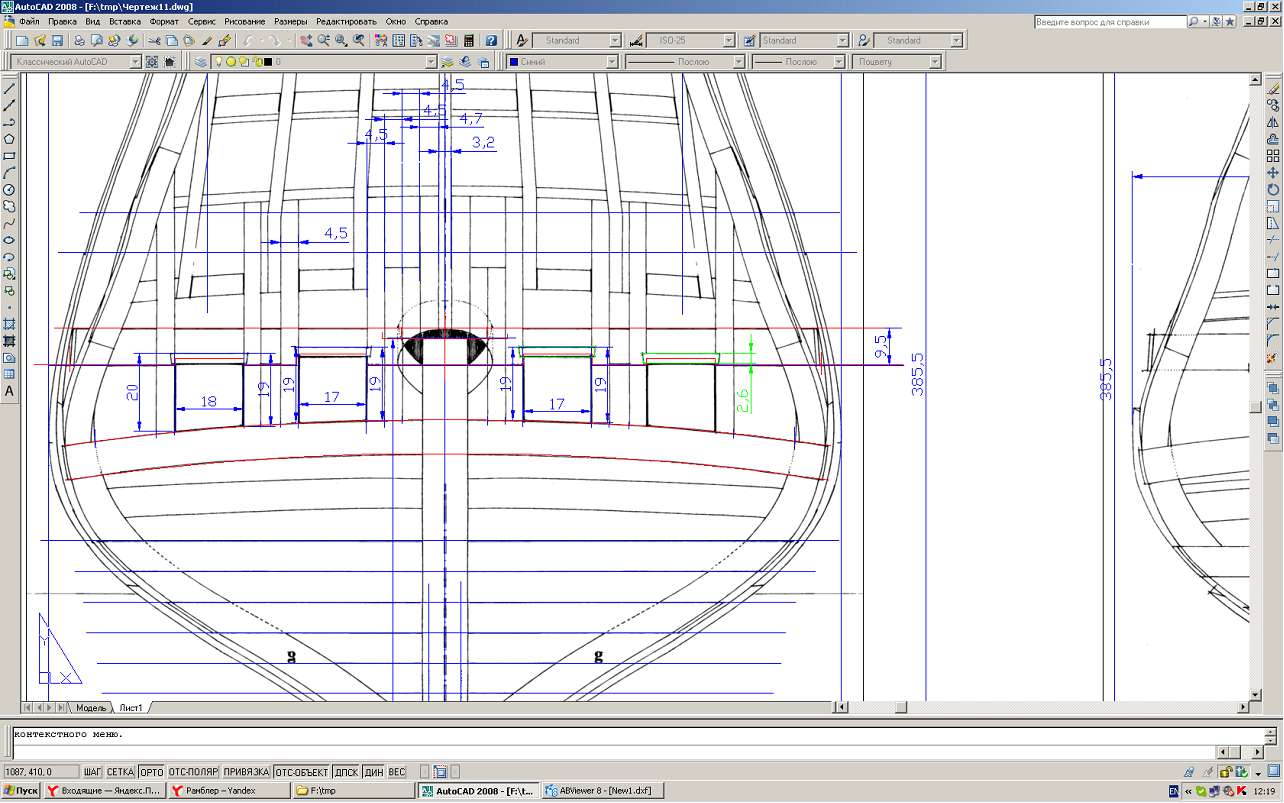Select the Hatch tool

9,324
